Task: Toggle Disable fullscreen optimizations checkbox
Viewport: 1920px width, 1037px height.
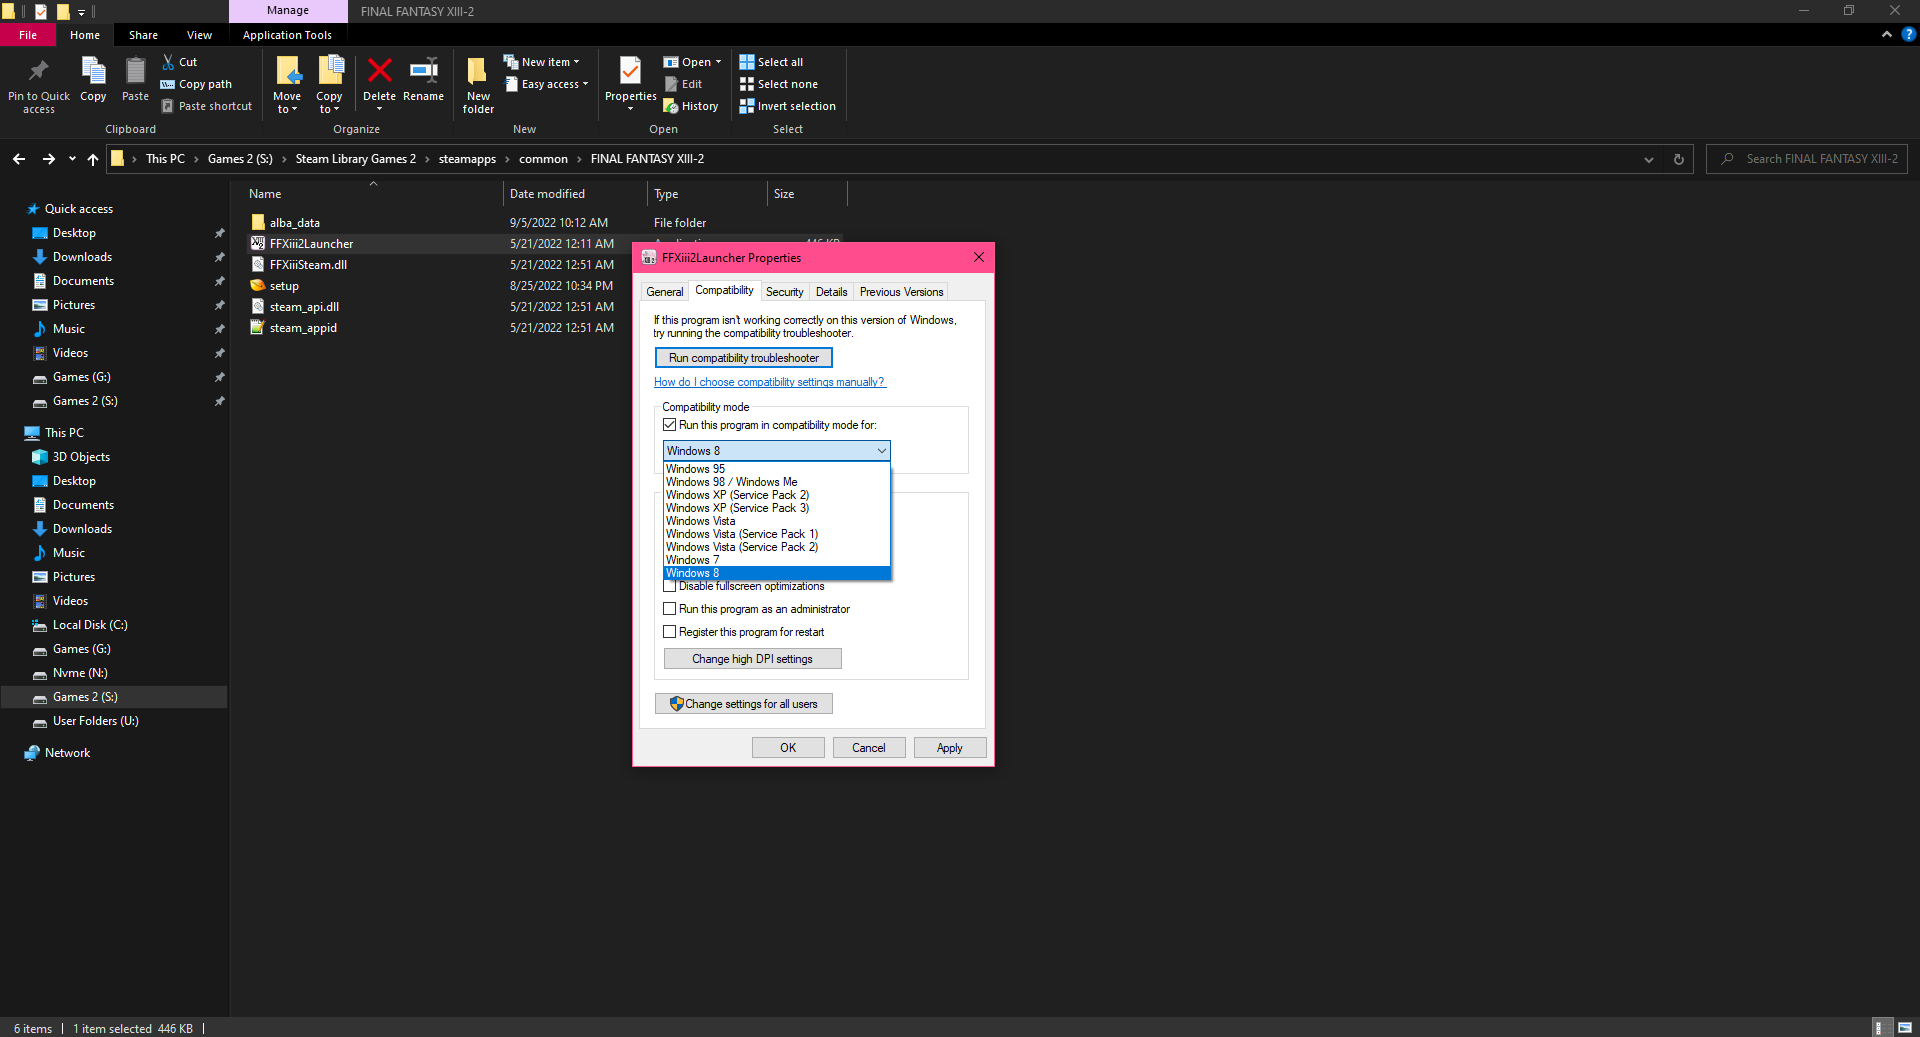Action: point(670,587)
